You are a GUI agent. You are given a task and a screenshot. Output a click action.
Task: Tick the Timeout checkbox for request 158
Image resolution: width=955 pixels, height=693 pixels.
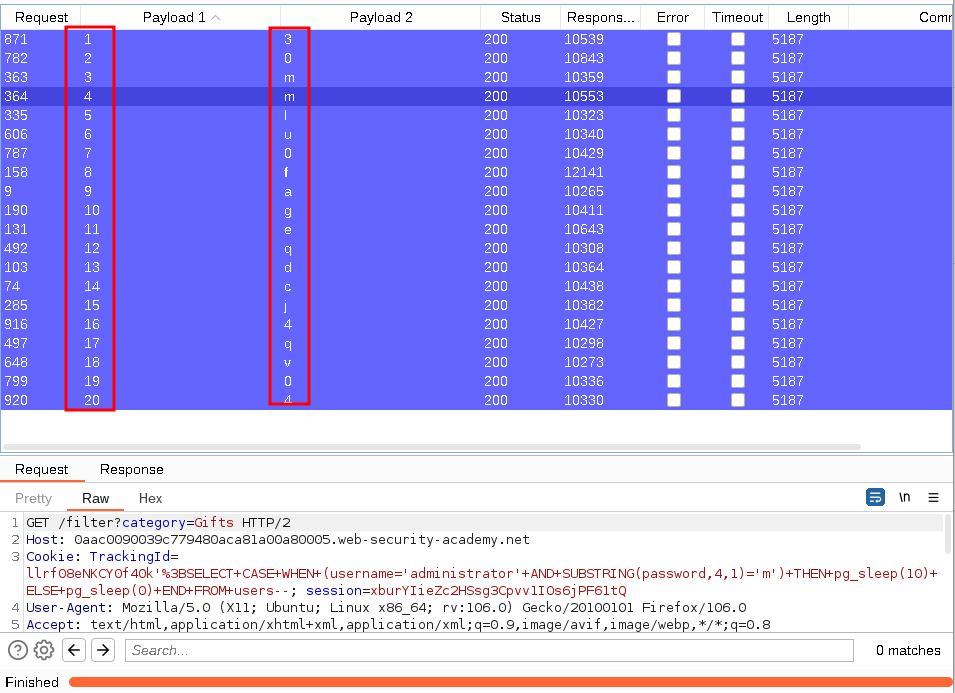[x=738, y=172]
